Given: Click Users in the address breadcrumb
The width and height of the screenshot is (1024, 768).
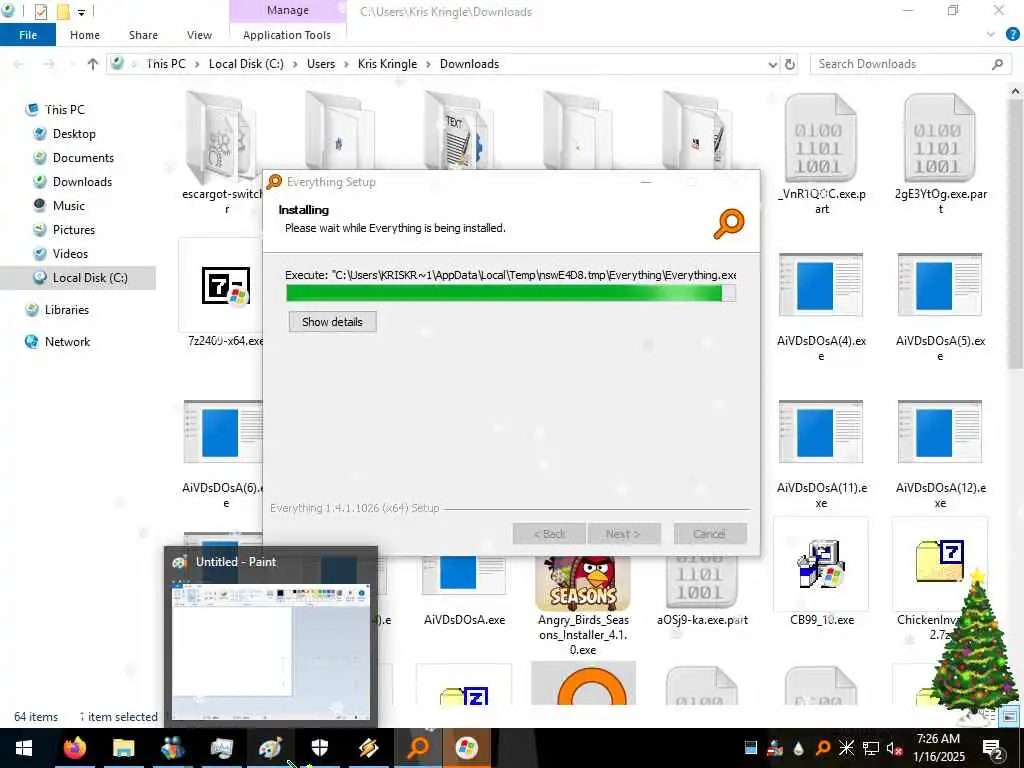Looking at the screenshot, I should (321, 64).
